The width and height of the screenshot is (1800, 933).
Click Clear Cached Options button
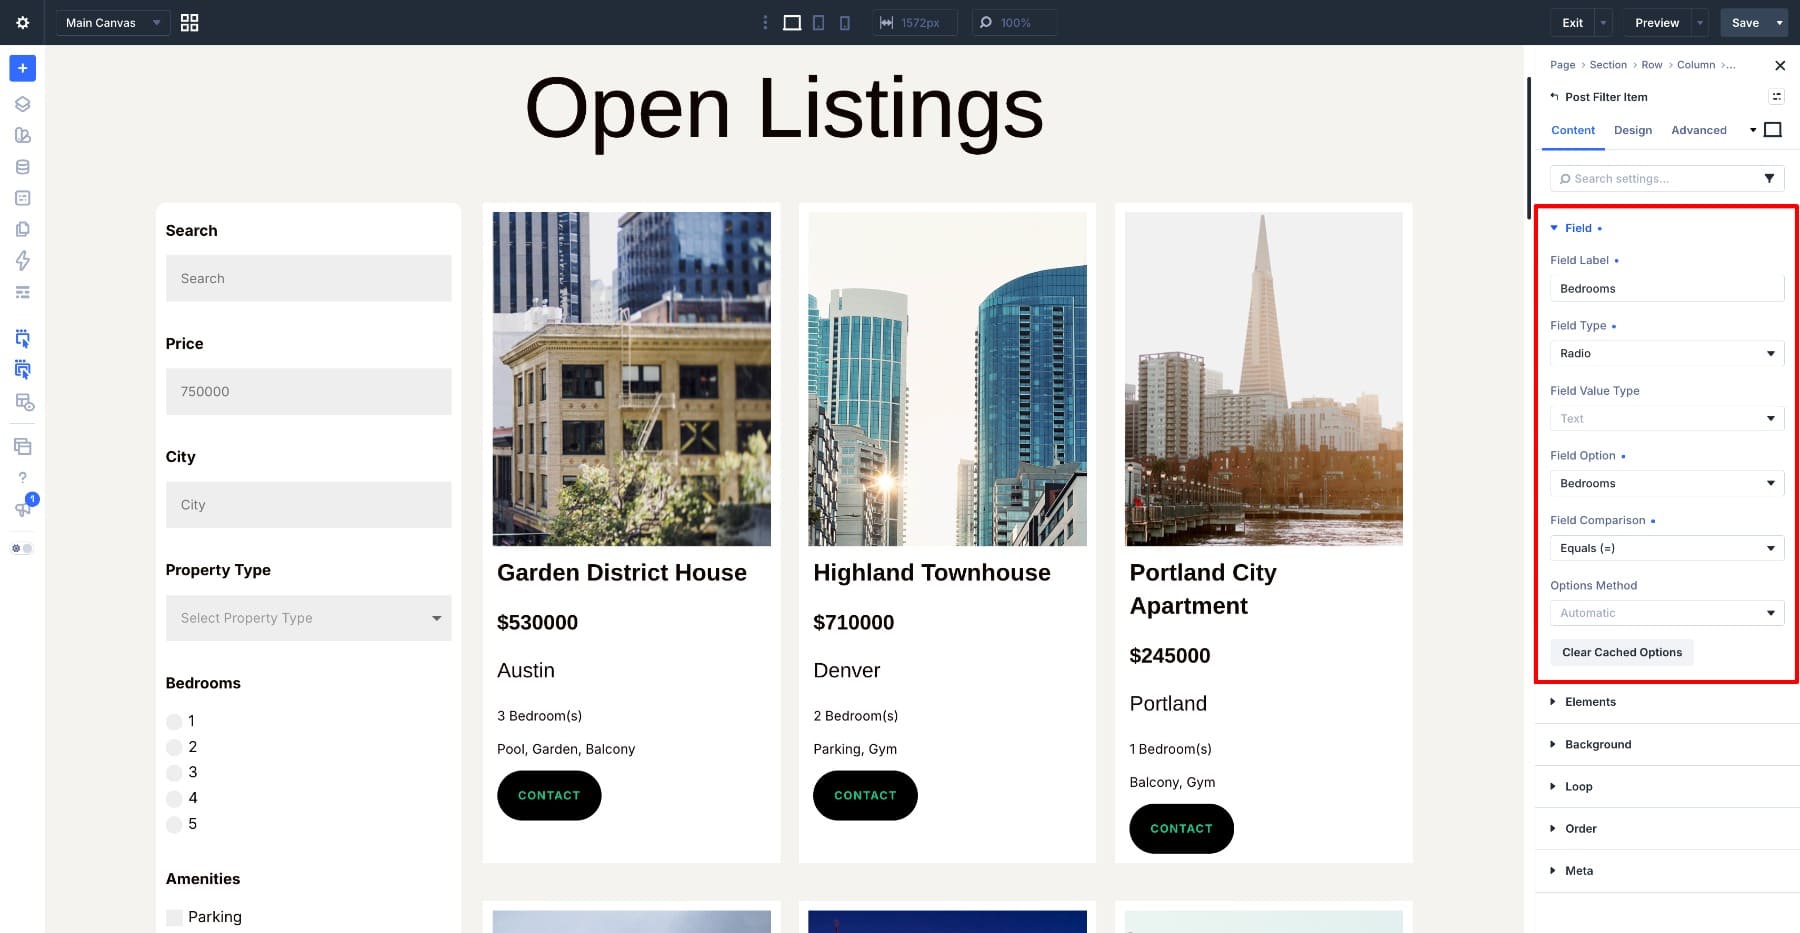pyautogui.click(x=1622, y=652)
